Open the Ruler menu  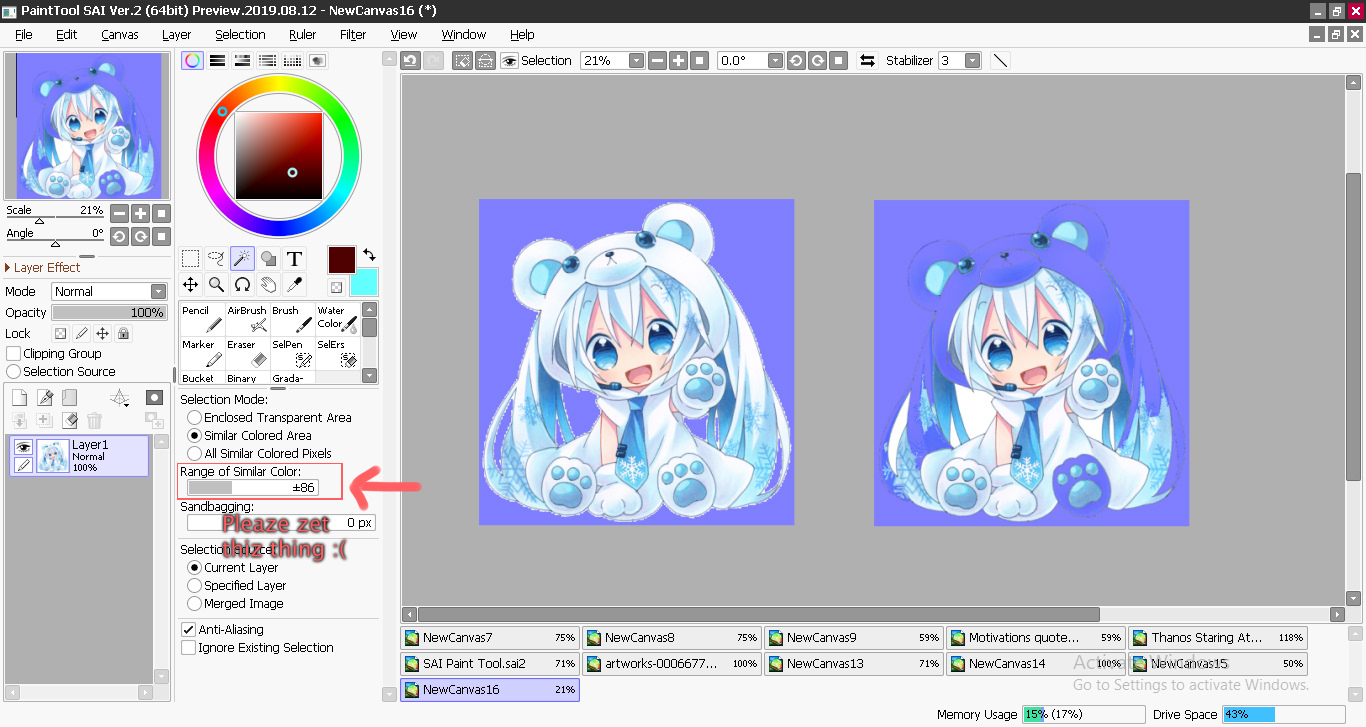click(x=303, y=34)
